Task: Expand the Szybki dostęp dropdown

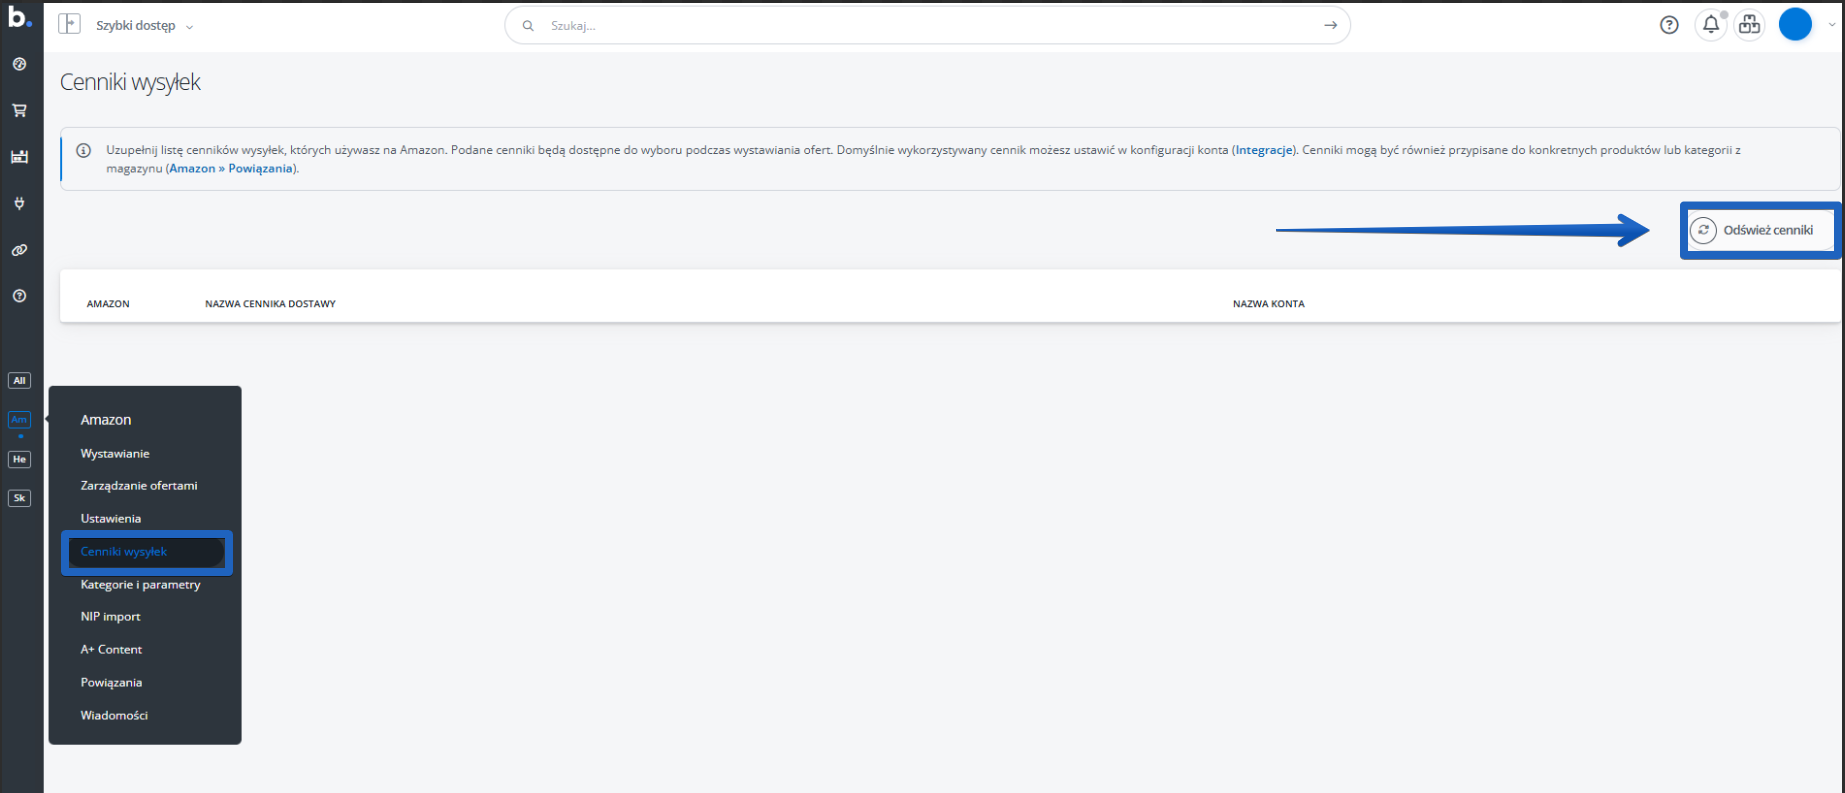Action: pyautogui.click(x=144, y=26)
